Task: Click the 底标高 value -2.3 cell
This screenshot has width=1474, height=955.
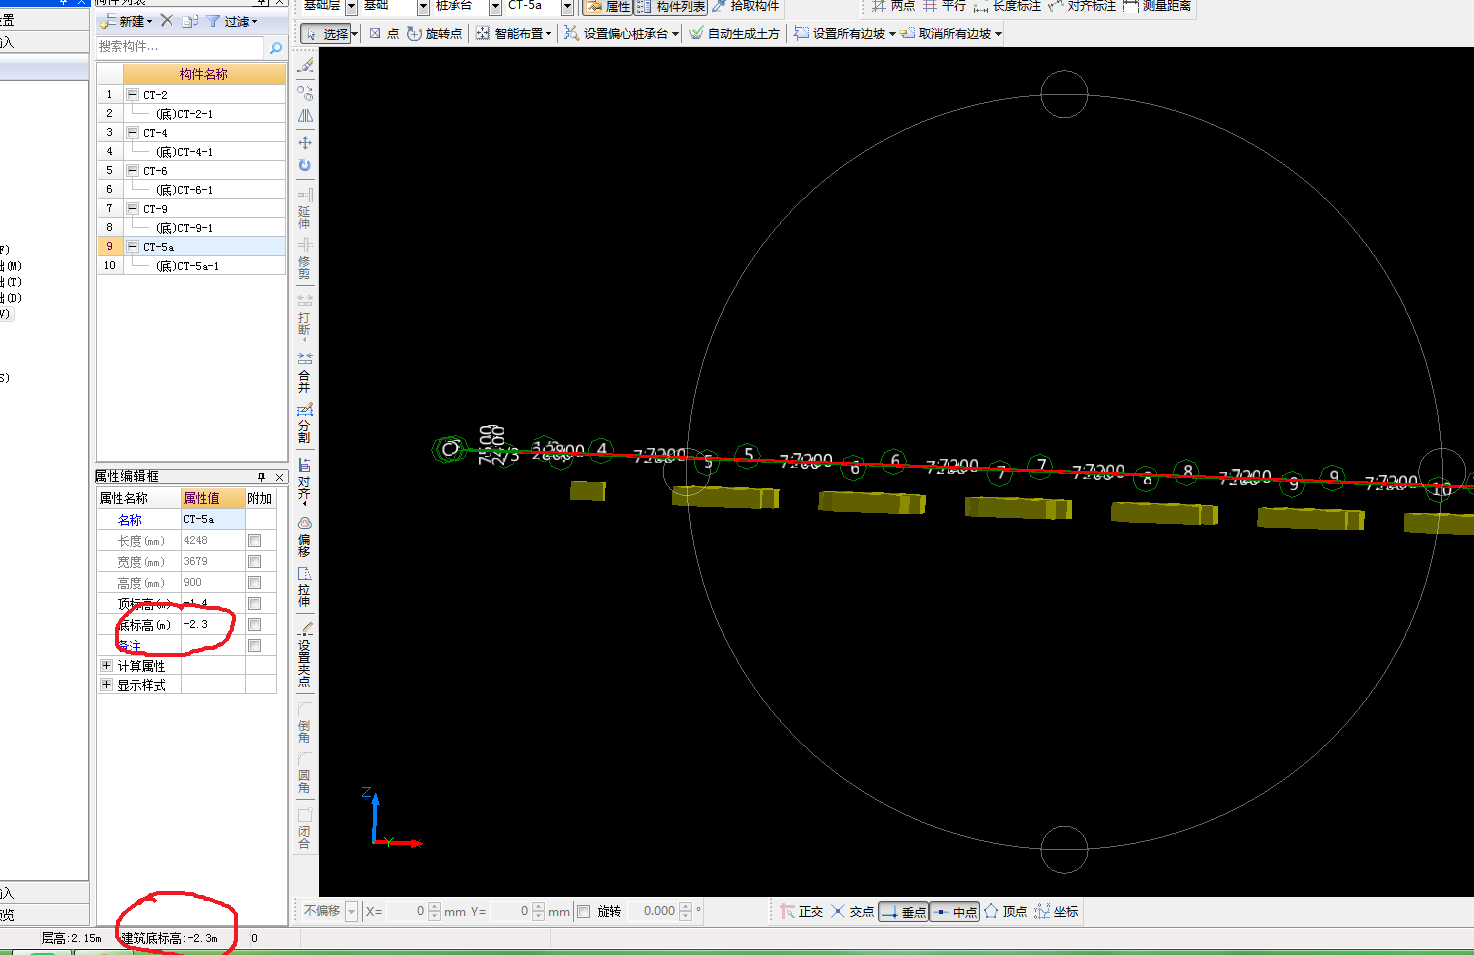Action: [213, 624]
